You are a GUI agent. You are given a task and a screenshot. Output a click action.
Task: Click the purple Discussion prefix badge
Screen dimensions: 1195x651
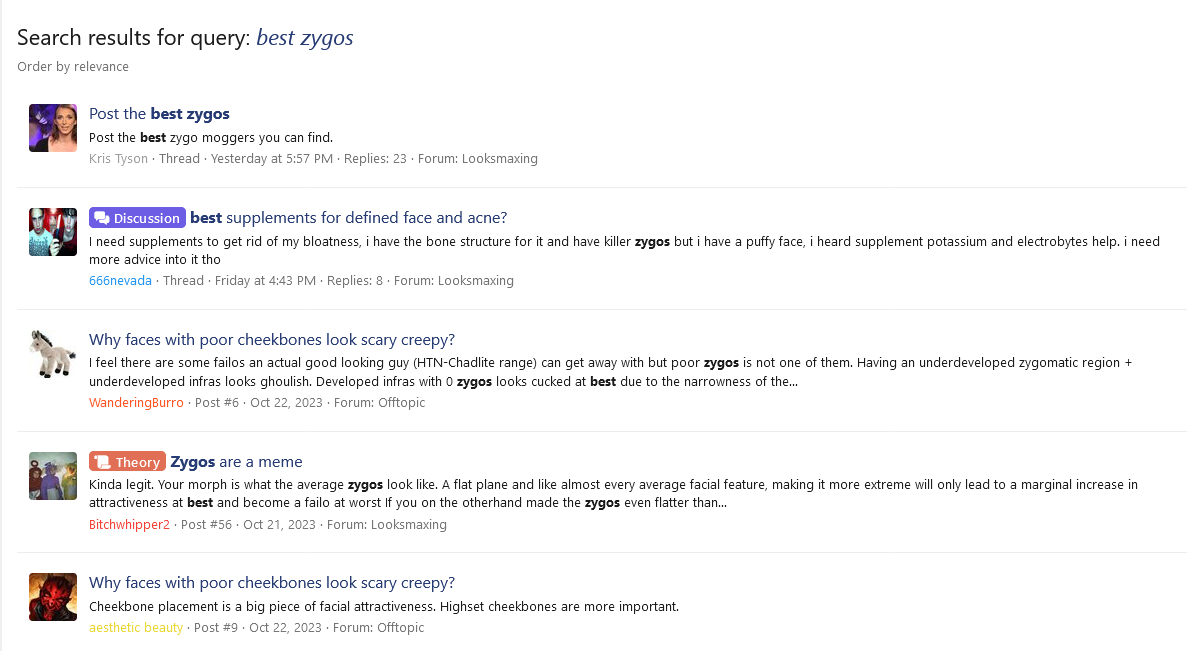point(137,218)
